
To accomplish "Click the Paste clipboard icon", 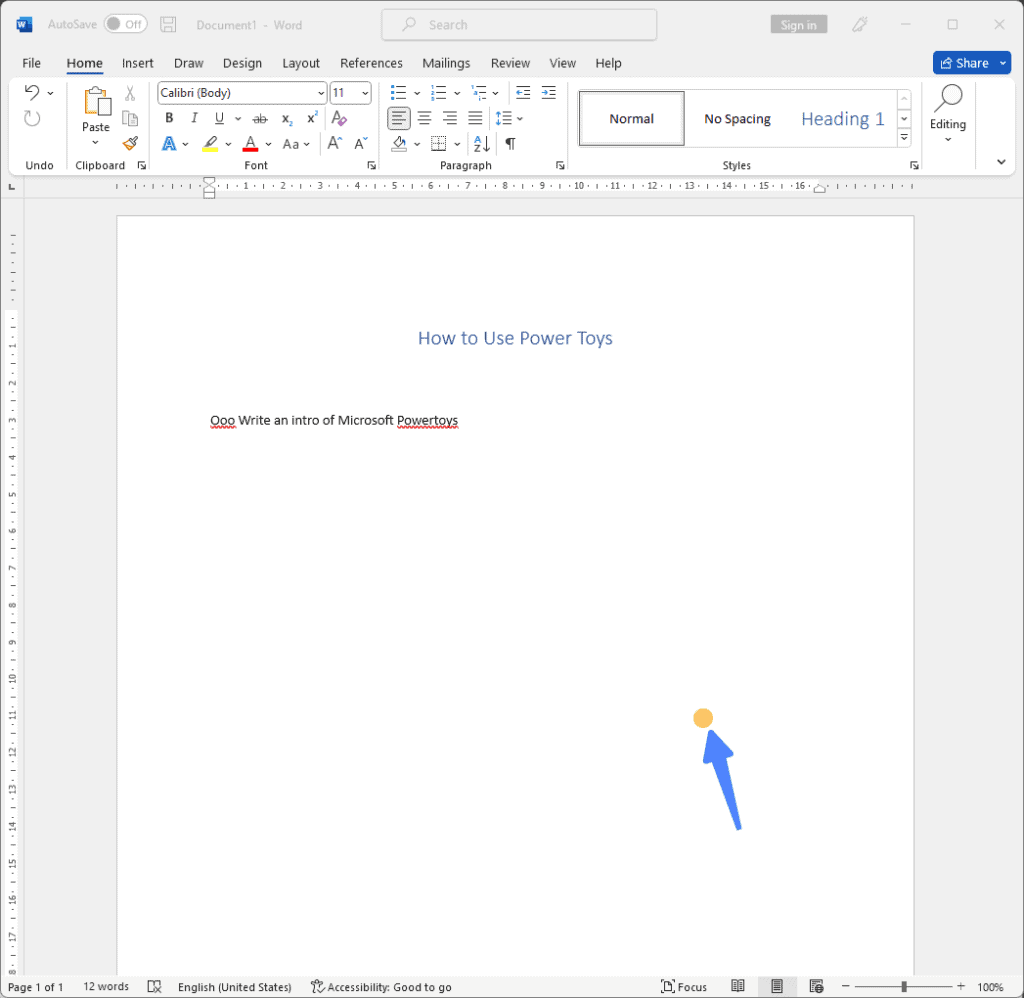I will pyautogui.click(x=97, y=102).
